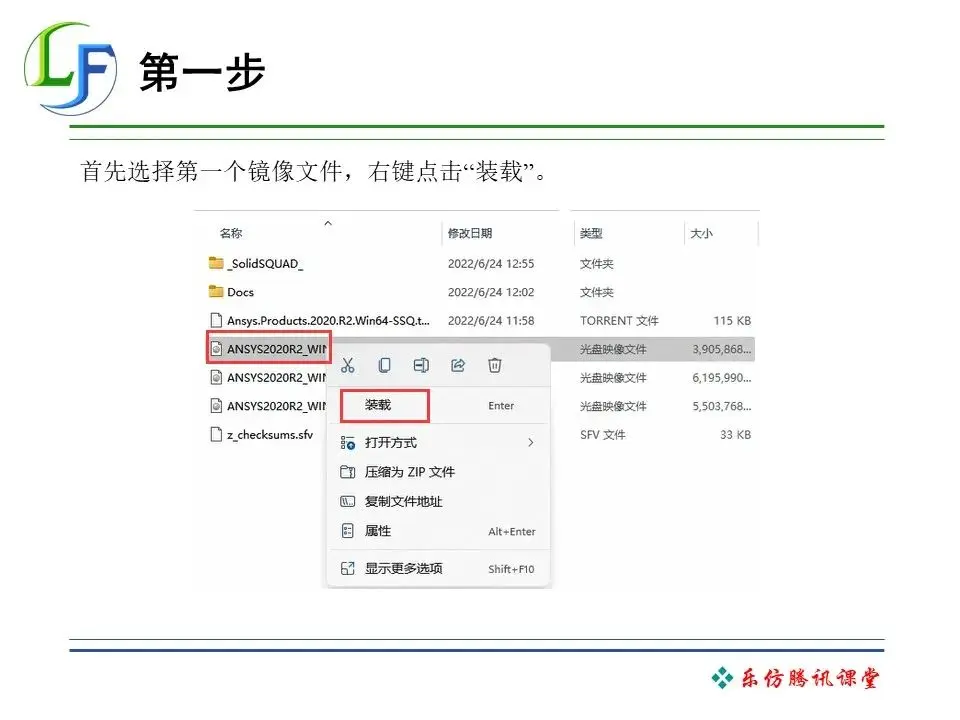Click the 复制文件地址 path icon
The image size is (960, 720).
(347, 501)
